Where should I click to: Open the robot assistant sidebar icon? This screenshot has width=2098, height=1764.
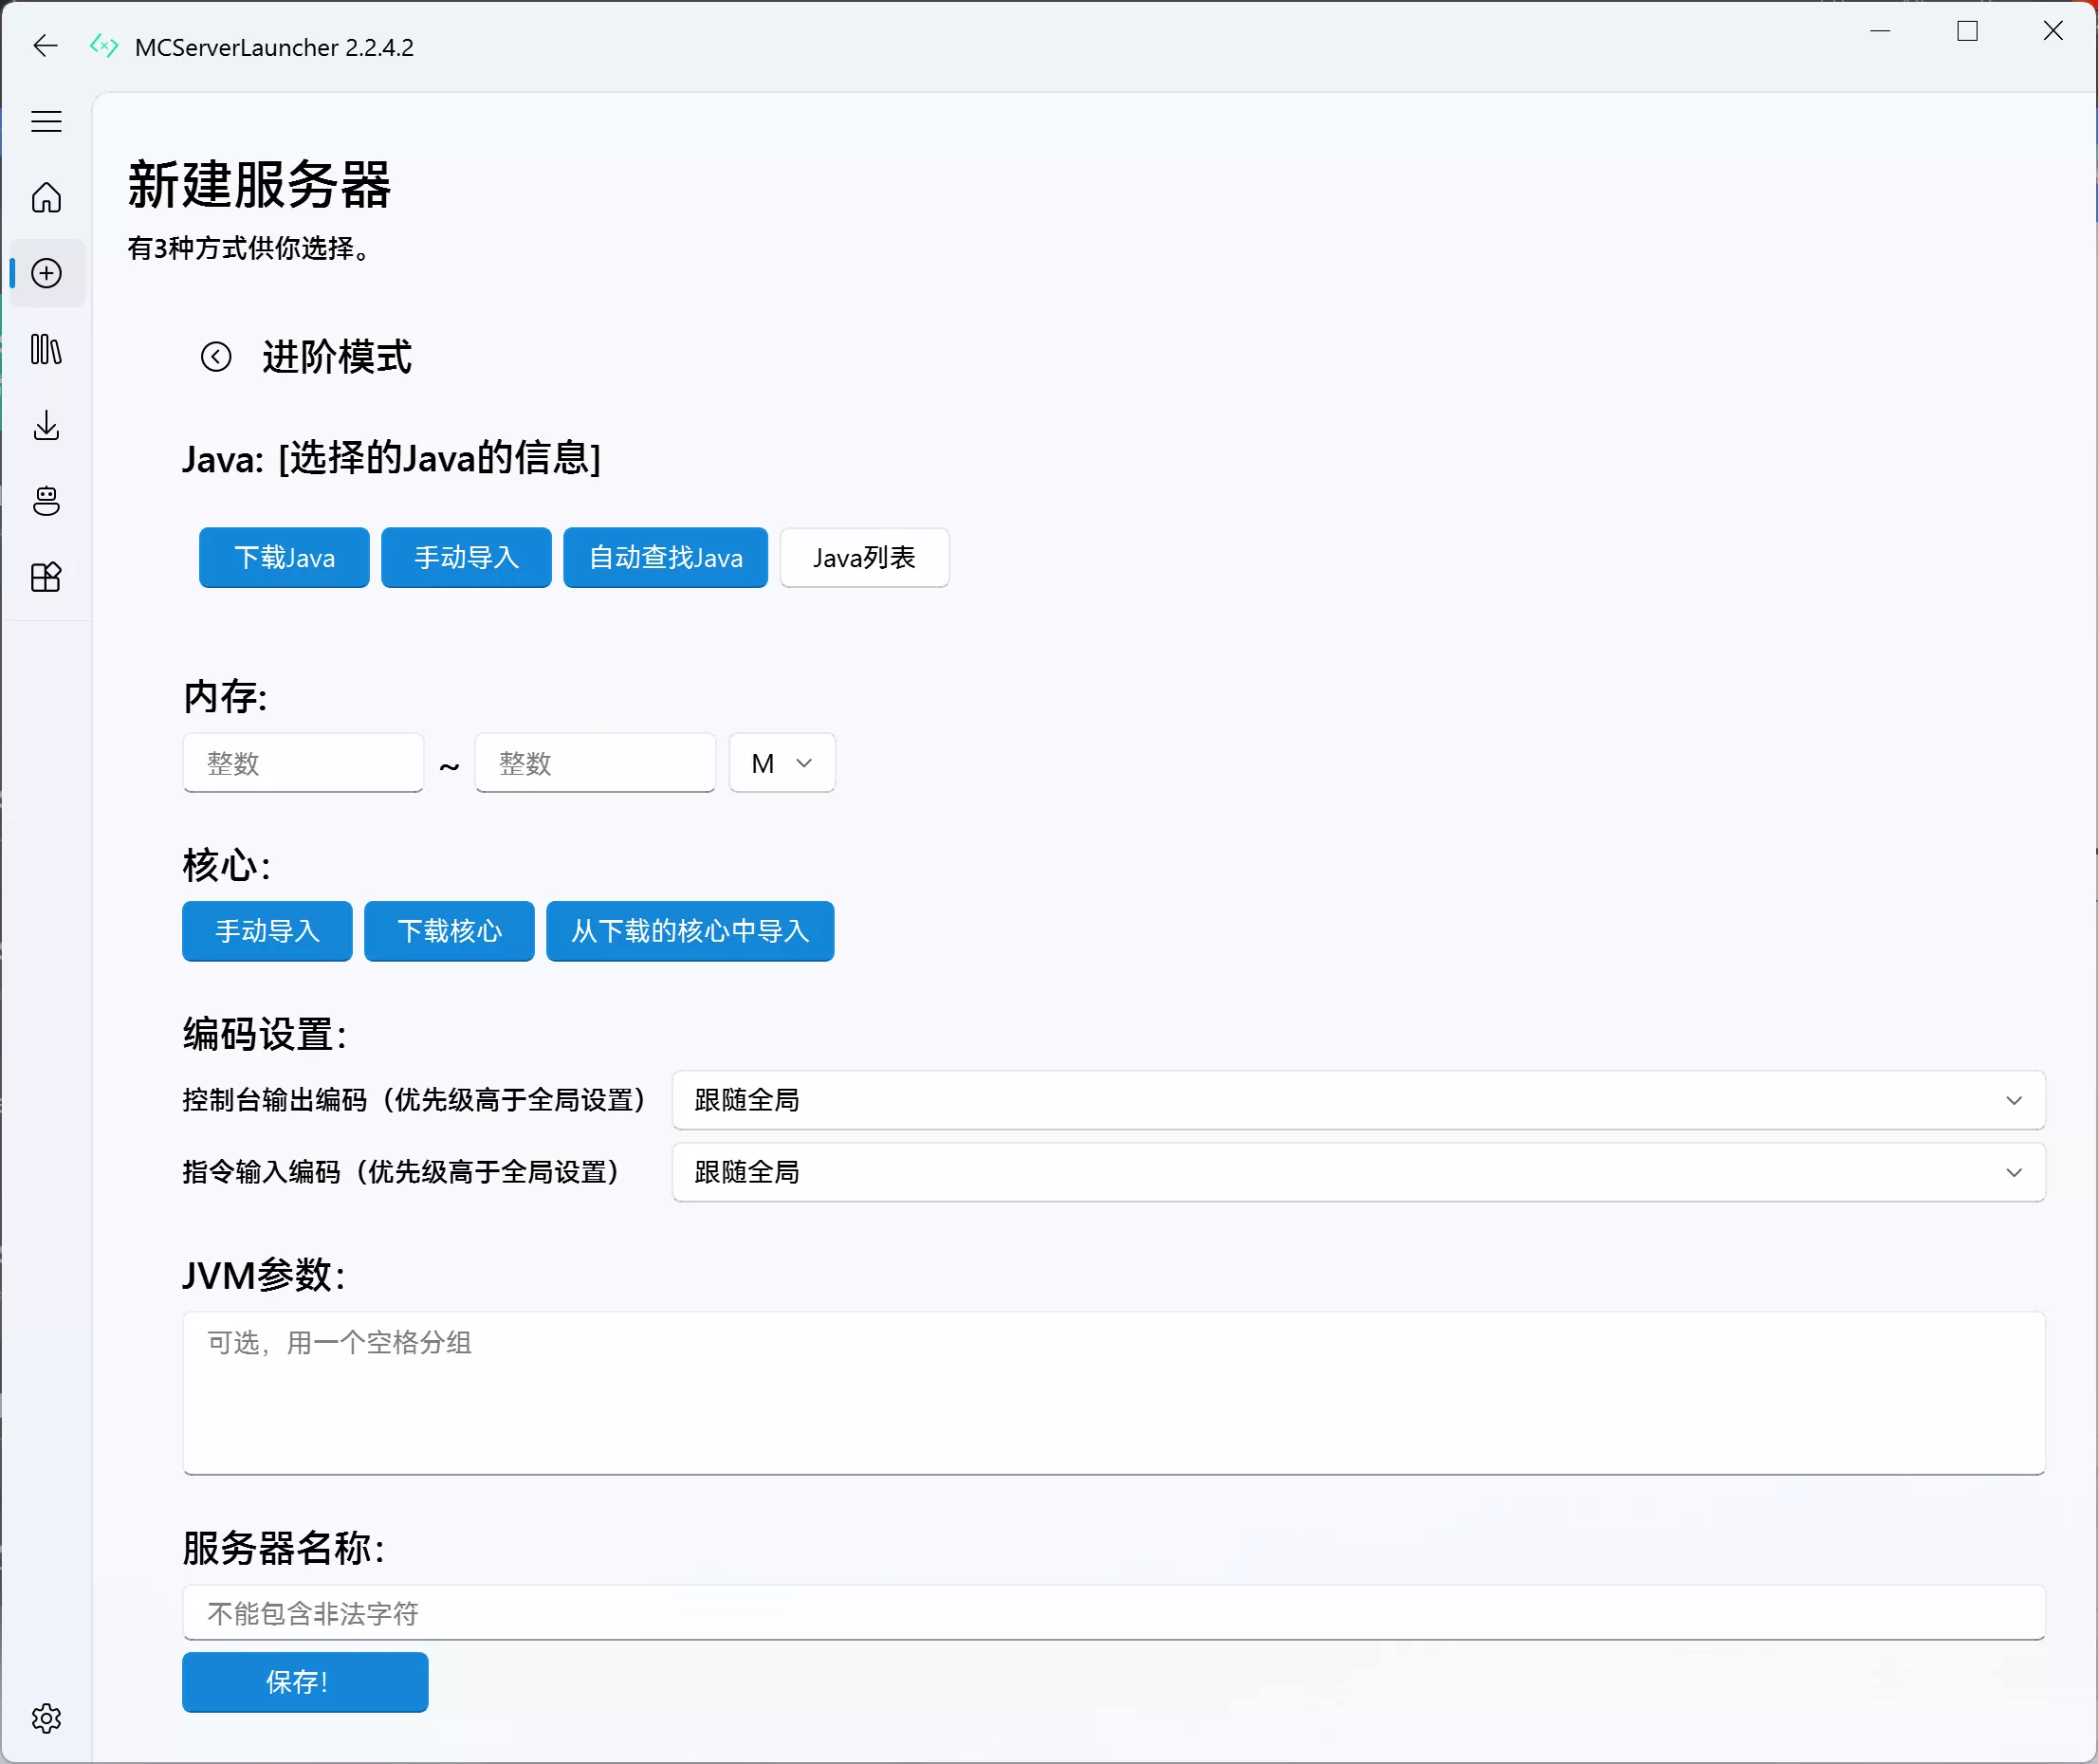pyautogui.click(x=46, y=501)
